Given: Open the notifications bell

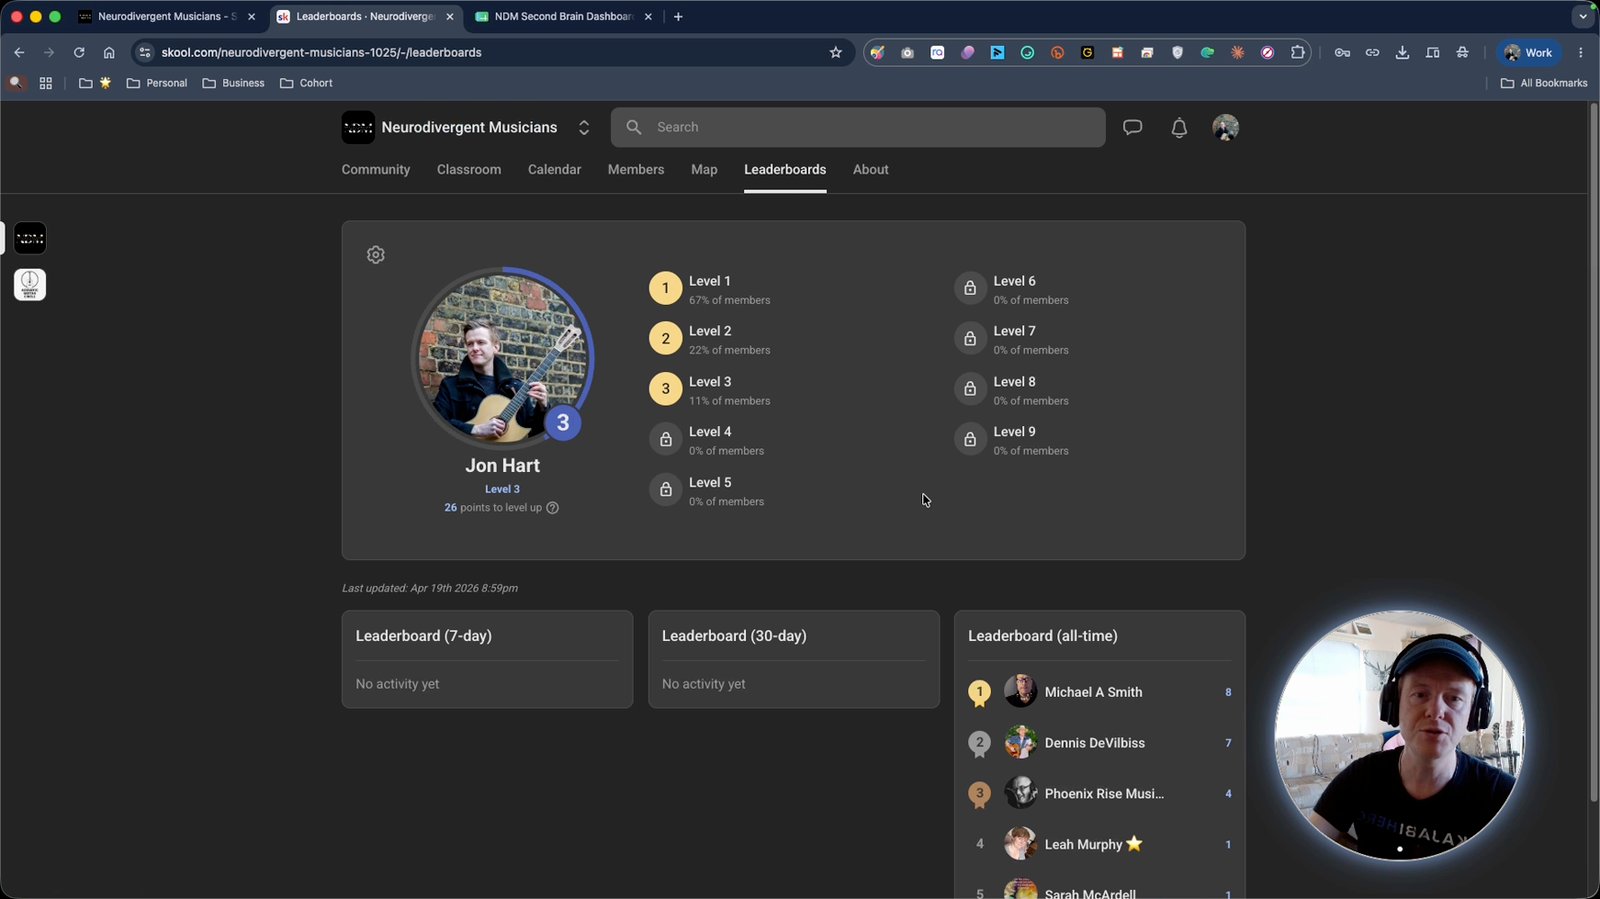Looking at the screenshot, I should (1179, 127).
